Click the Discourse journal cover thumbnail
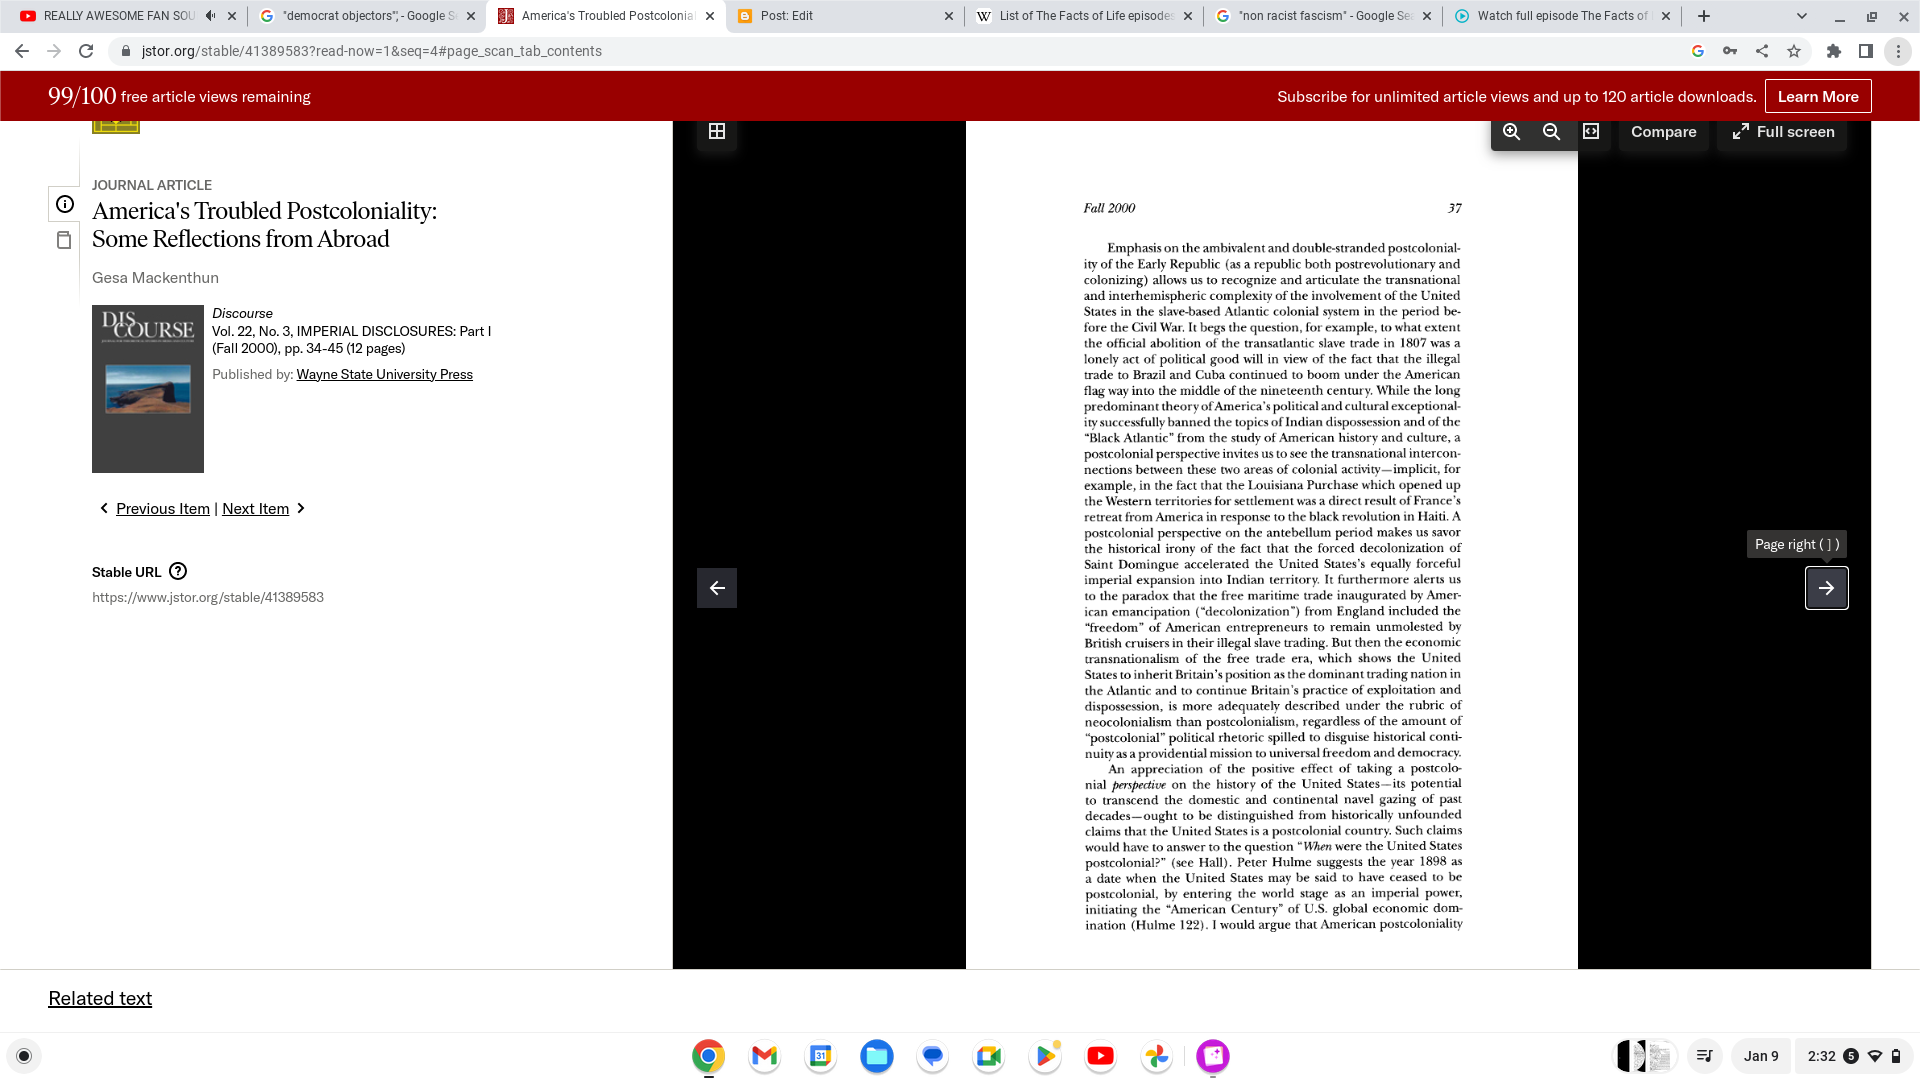Viewport: 1920px width, 1080px height. [x=148, y=389]
